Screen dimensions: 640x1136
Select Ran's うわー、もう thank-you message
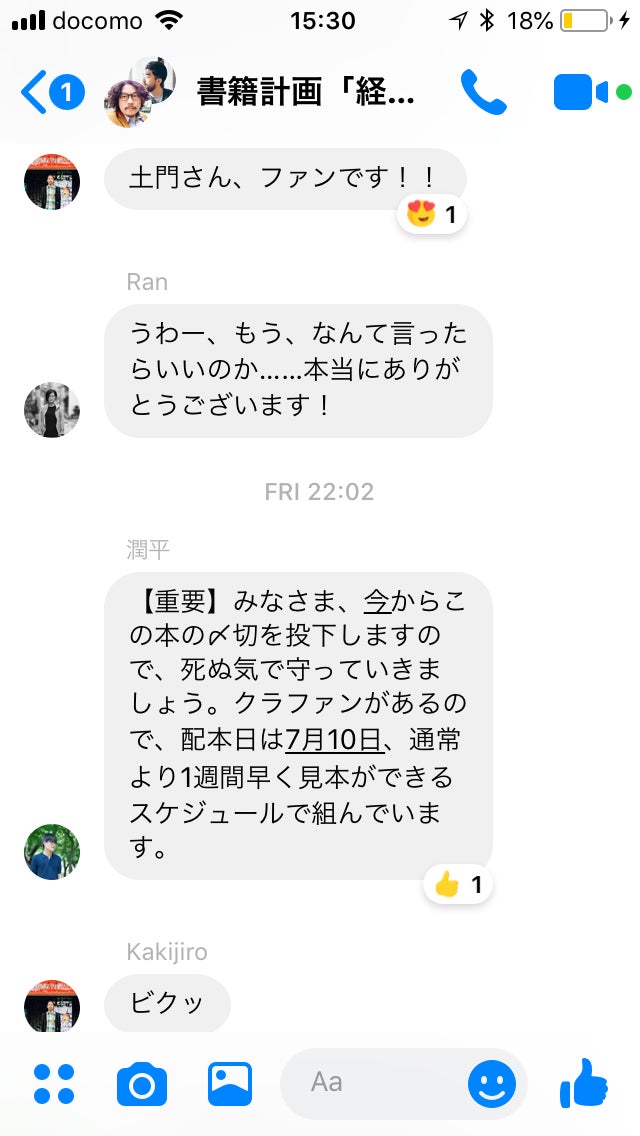[x=298, y=371]
